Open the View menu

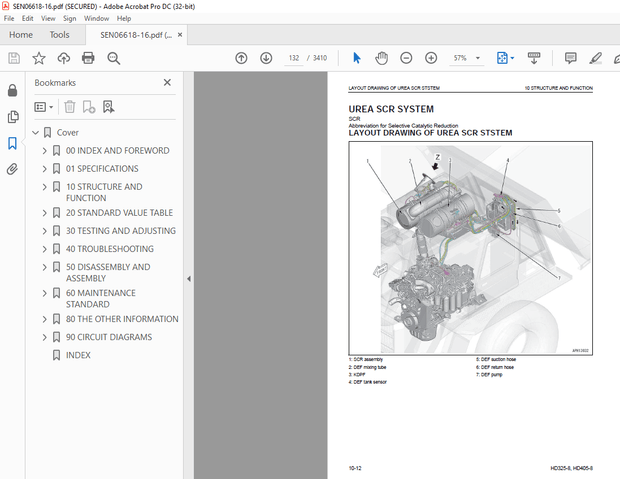48,18
